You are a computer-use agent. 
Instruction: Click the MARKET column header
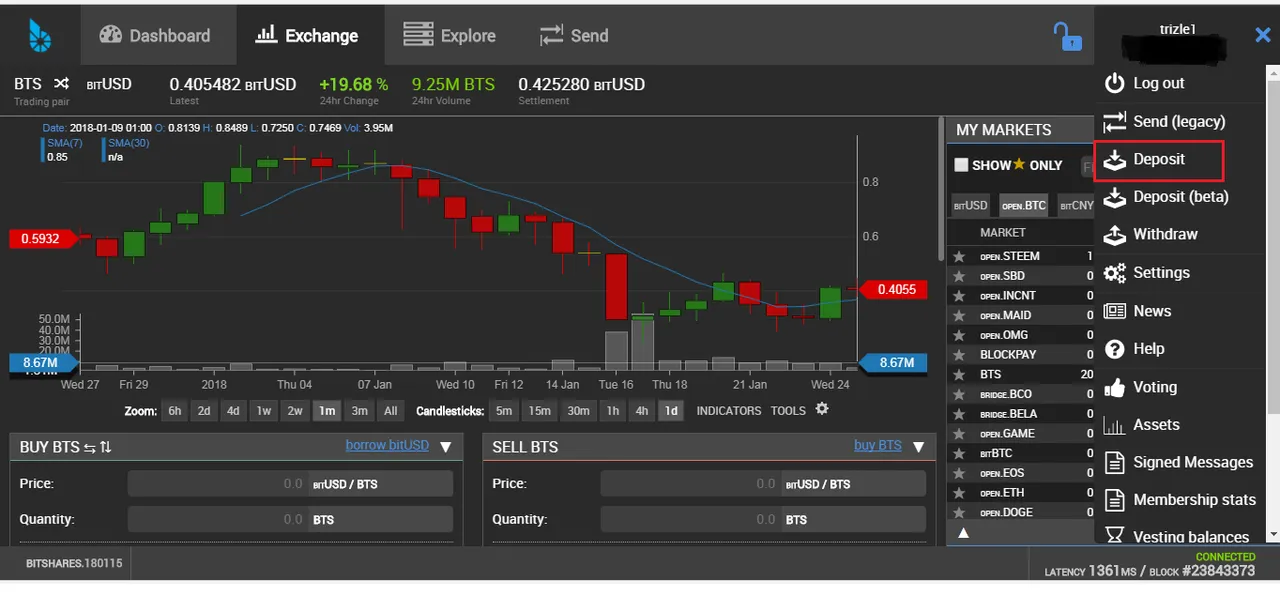1003,232
